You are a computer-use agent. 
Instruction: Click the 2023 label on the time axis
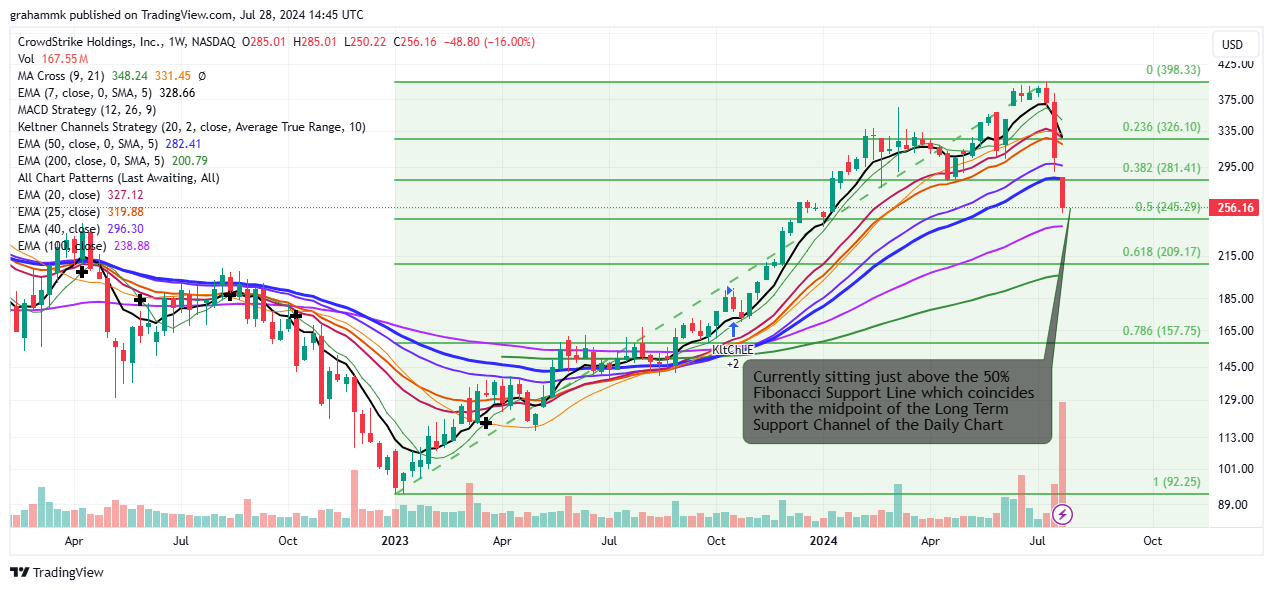click(x=396, y=541)
